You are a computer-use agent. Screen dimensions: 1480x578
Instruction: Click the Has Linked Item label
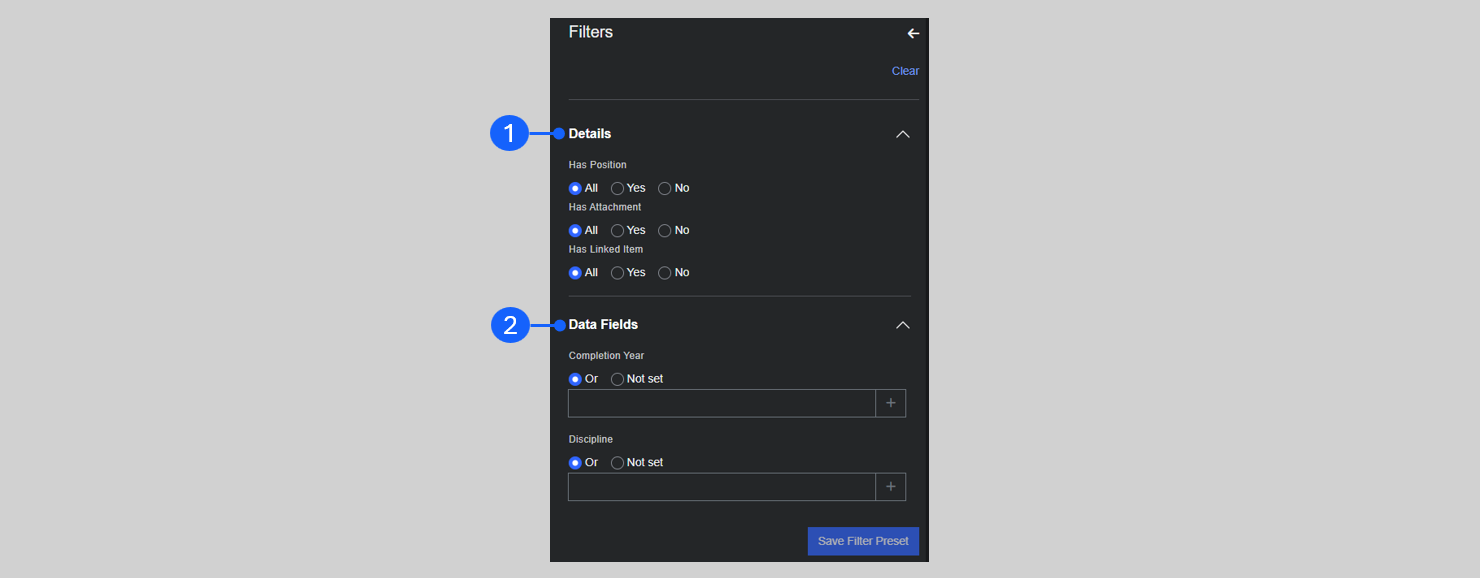(606, 249)
